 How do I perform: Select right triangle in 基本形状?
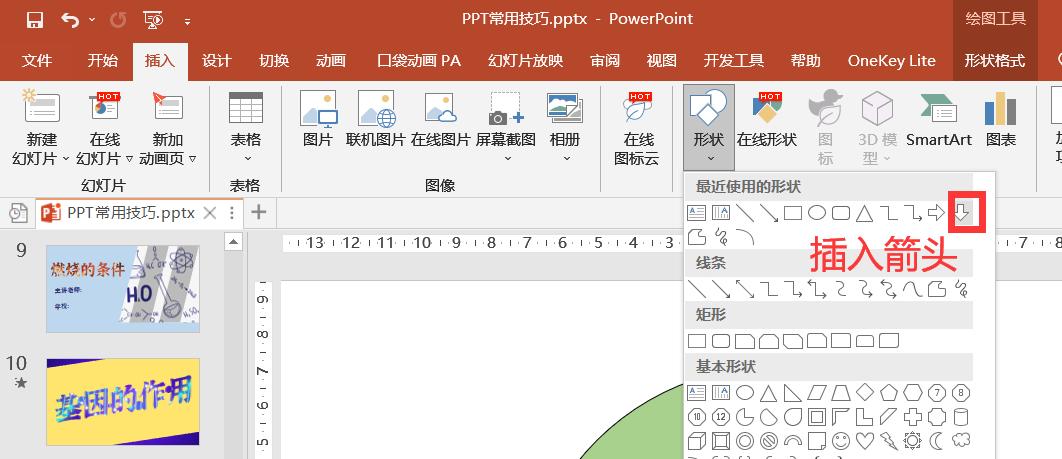[792, 393]
